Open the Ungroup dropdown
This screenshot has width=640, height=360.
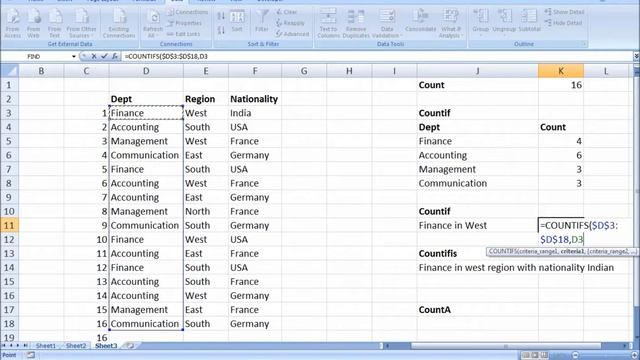pyautogui.click(x=504, y=22)
